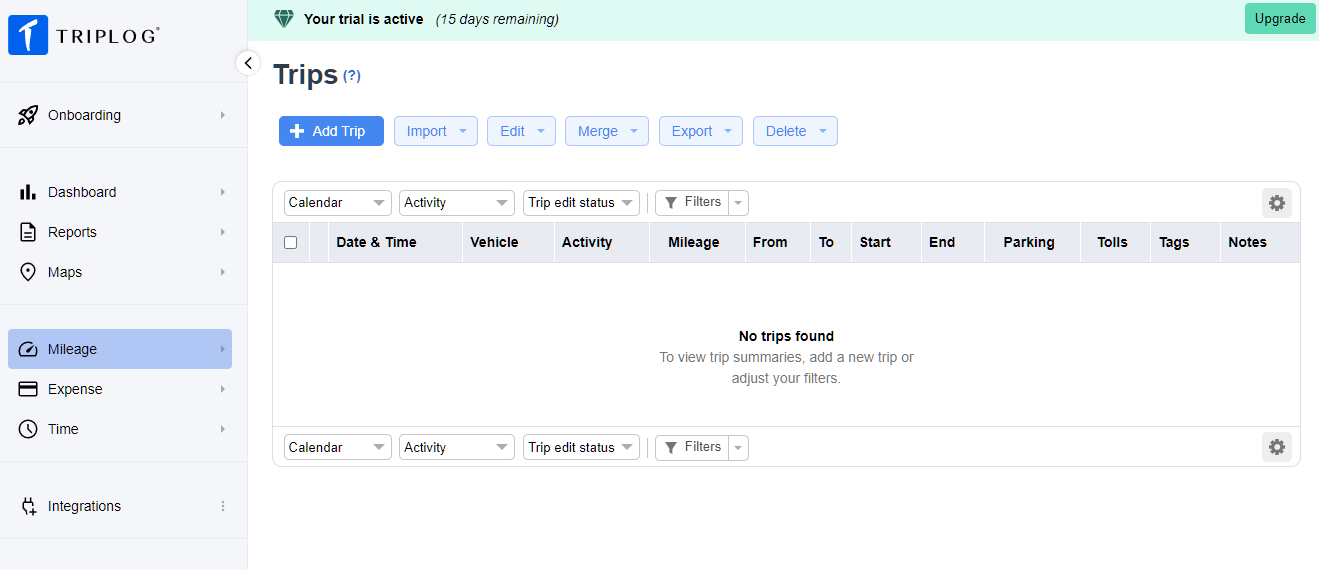The width and height of the screenshot is (1319, 570).
Task: Click the Reports document icon
Action: click(28, 232)
